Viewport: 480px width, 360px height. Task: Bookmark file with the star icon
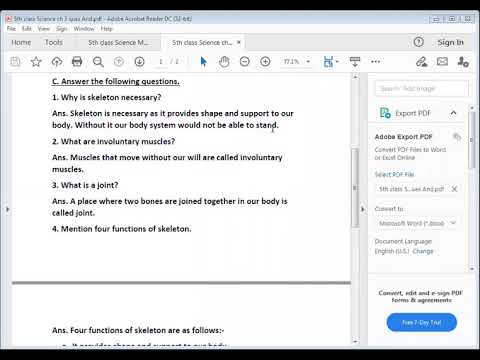(36, 62)
